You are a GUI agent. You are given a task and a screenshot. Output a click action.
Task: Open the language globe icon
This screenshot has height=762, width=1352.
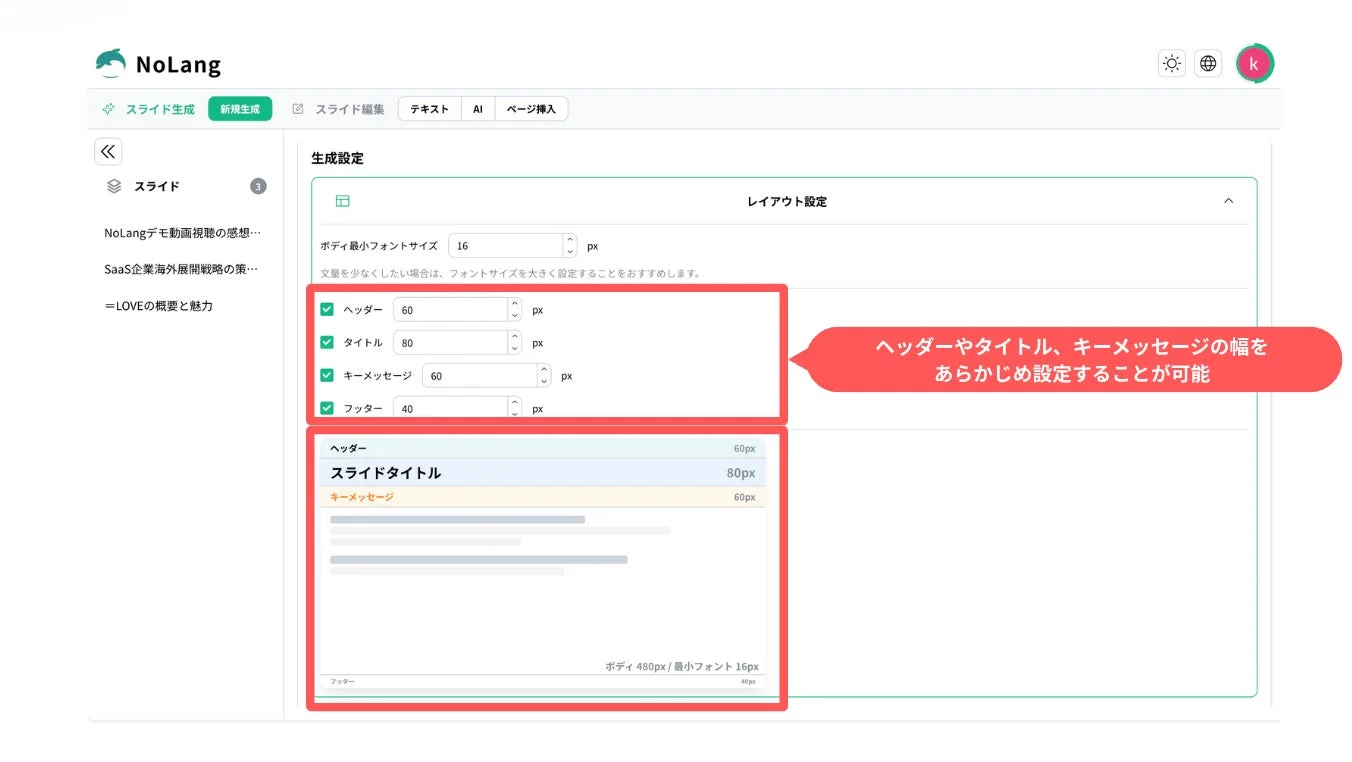[x=1207, y=62]
